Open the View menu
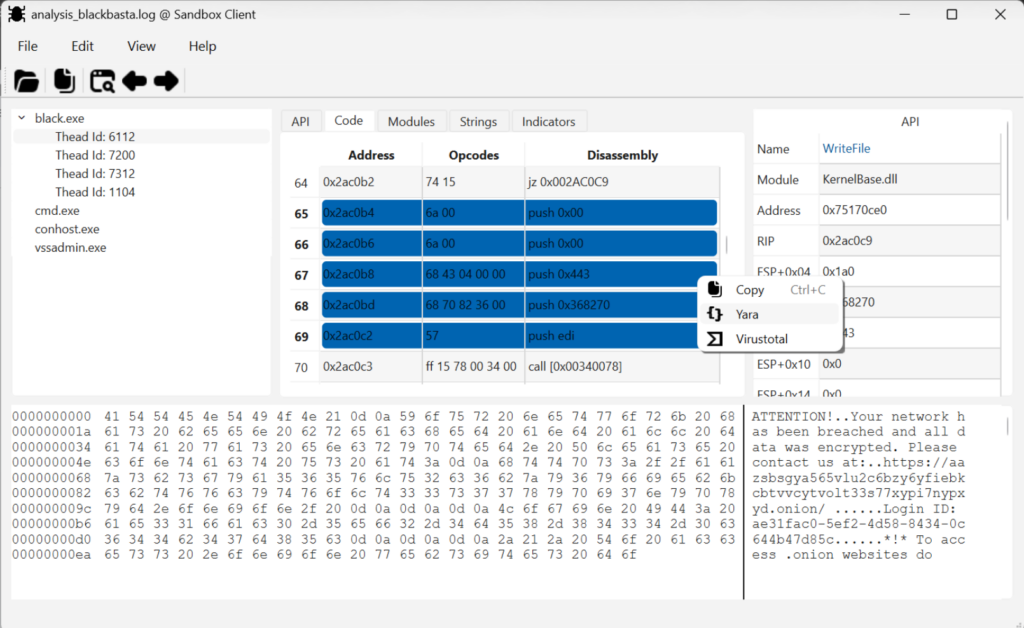Screen dimensions: 1024x628 click(x=141, y=46)
